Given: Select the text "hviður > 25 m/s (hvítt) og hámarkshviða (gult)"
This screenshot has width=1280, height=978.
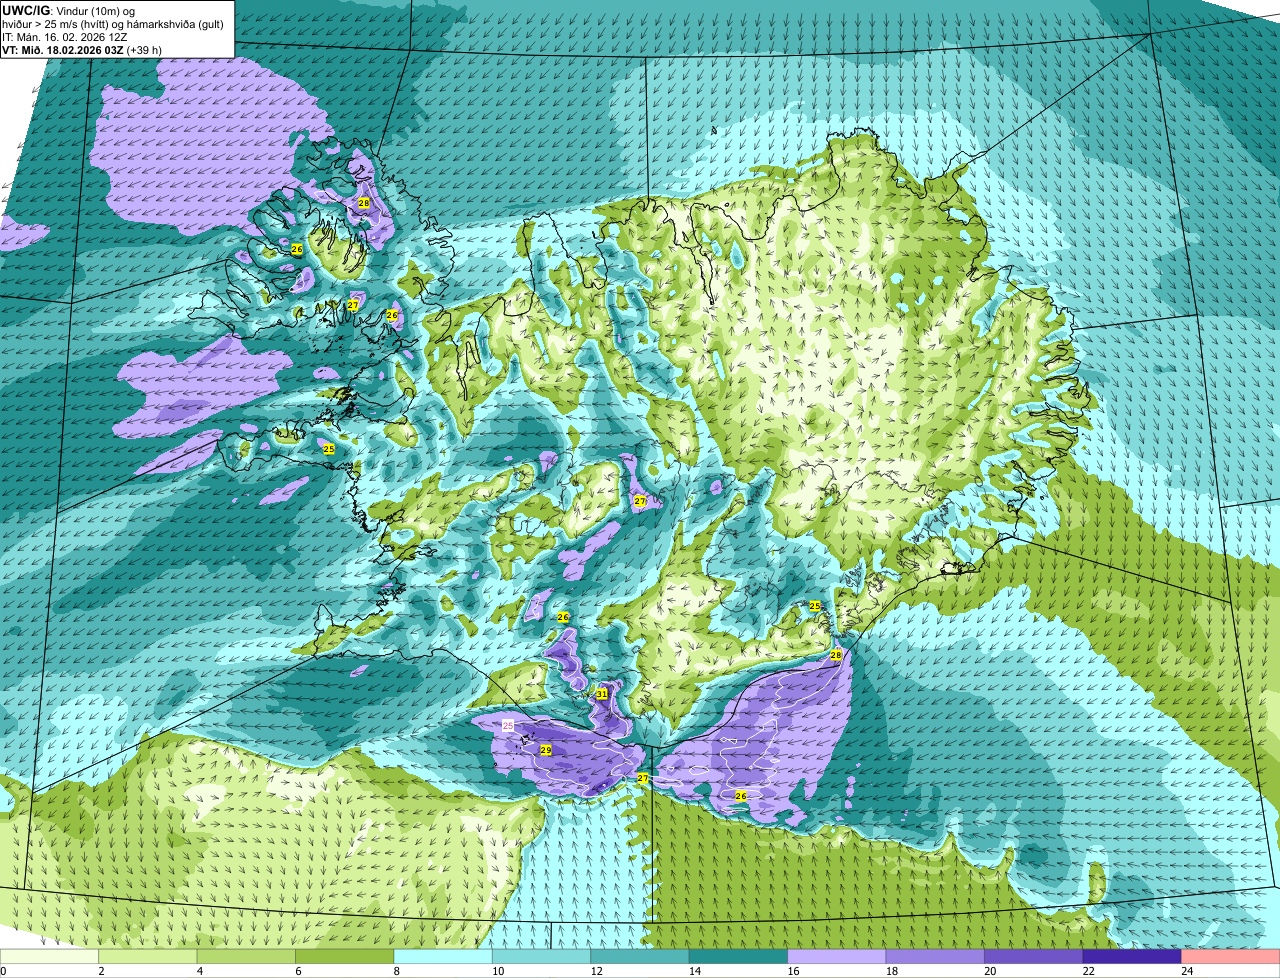Looking at the screenshot, I should (x=113, y=24).
